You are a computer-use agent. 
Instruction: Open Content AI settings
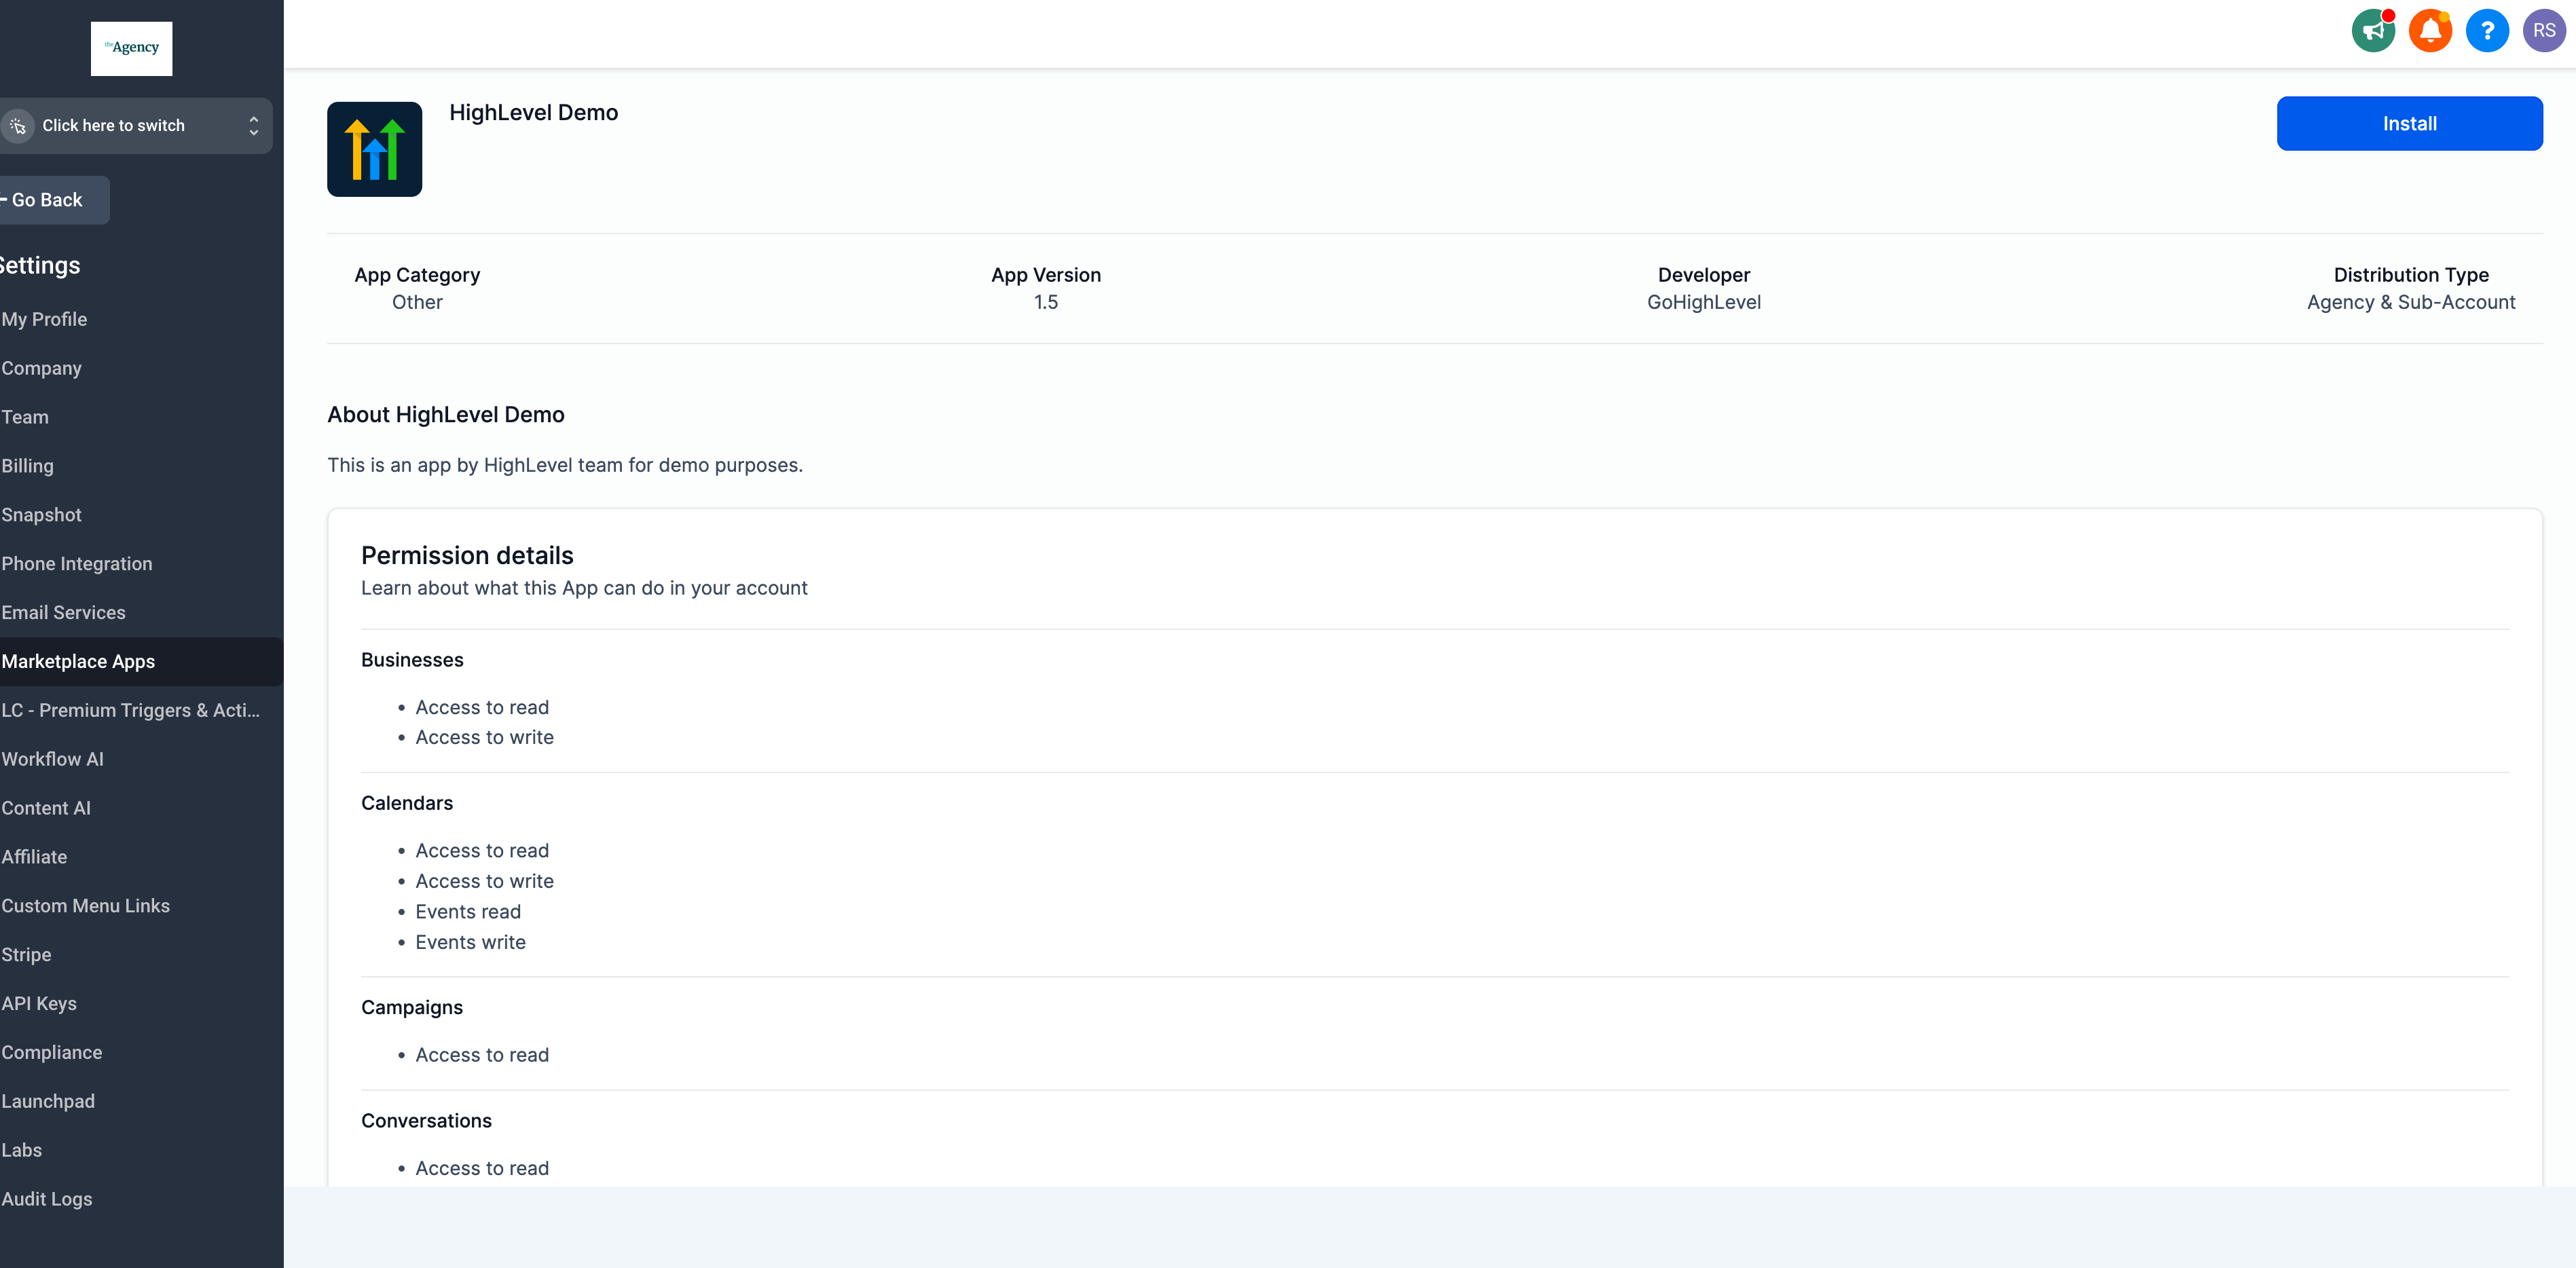[45, 808]
